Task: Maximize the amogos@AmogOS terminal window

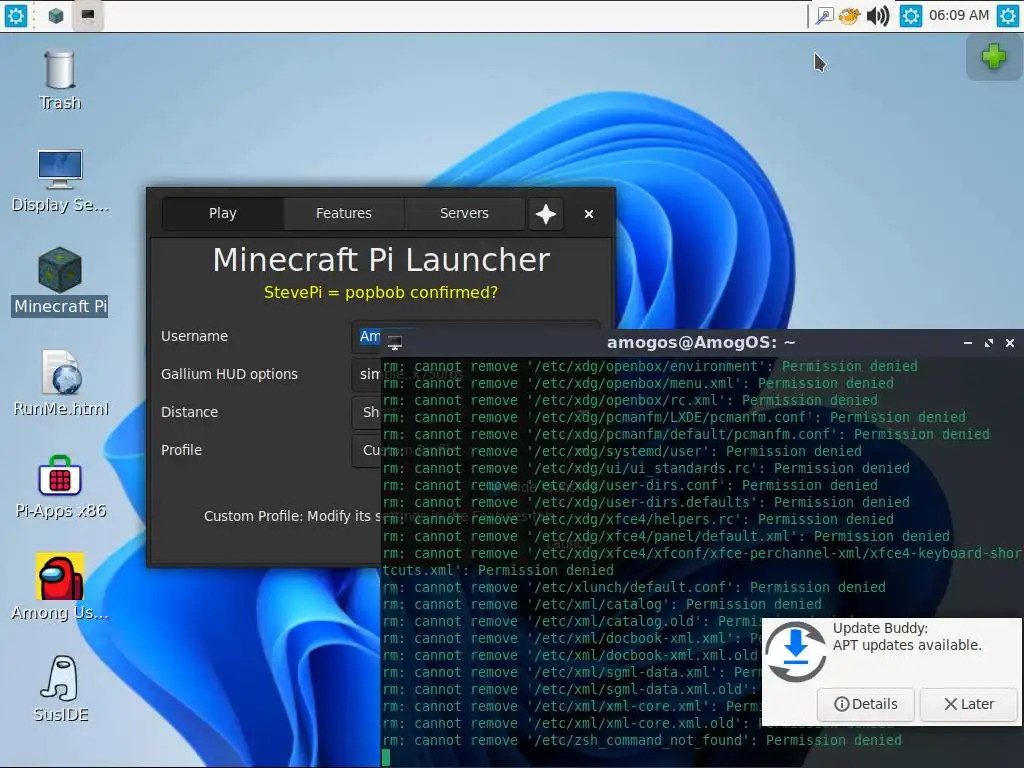Action: (989, 343)
